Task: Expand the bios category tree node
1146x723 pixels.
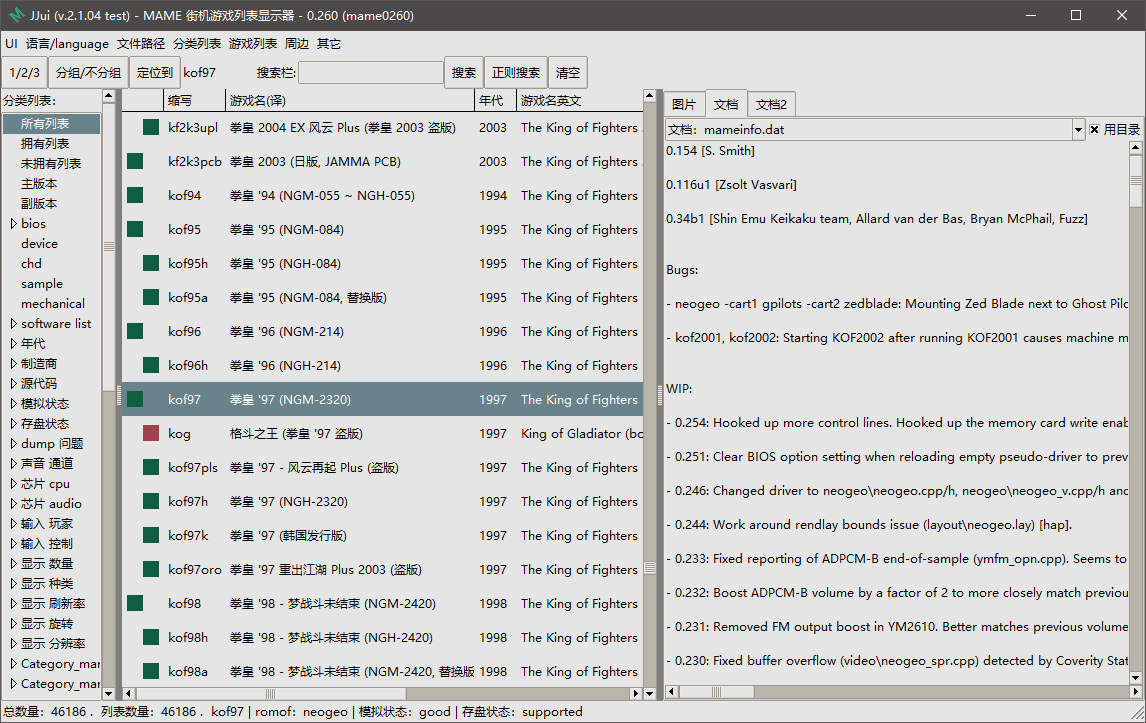Action: coord(14,224)
